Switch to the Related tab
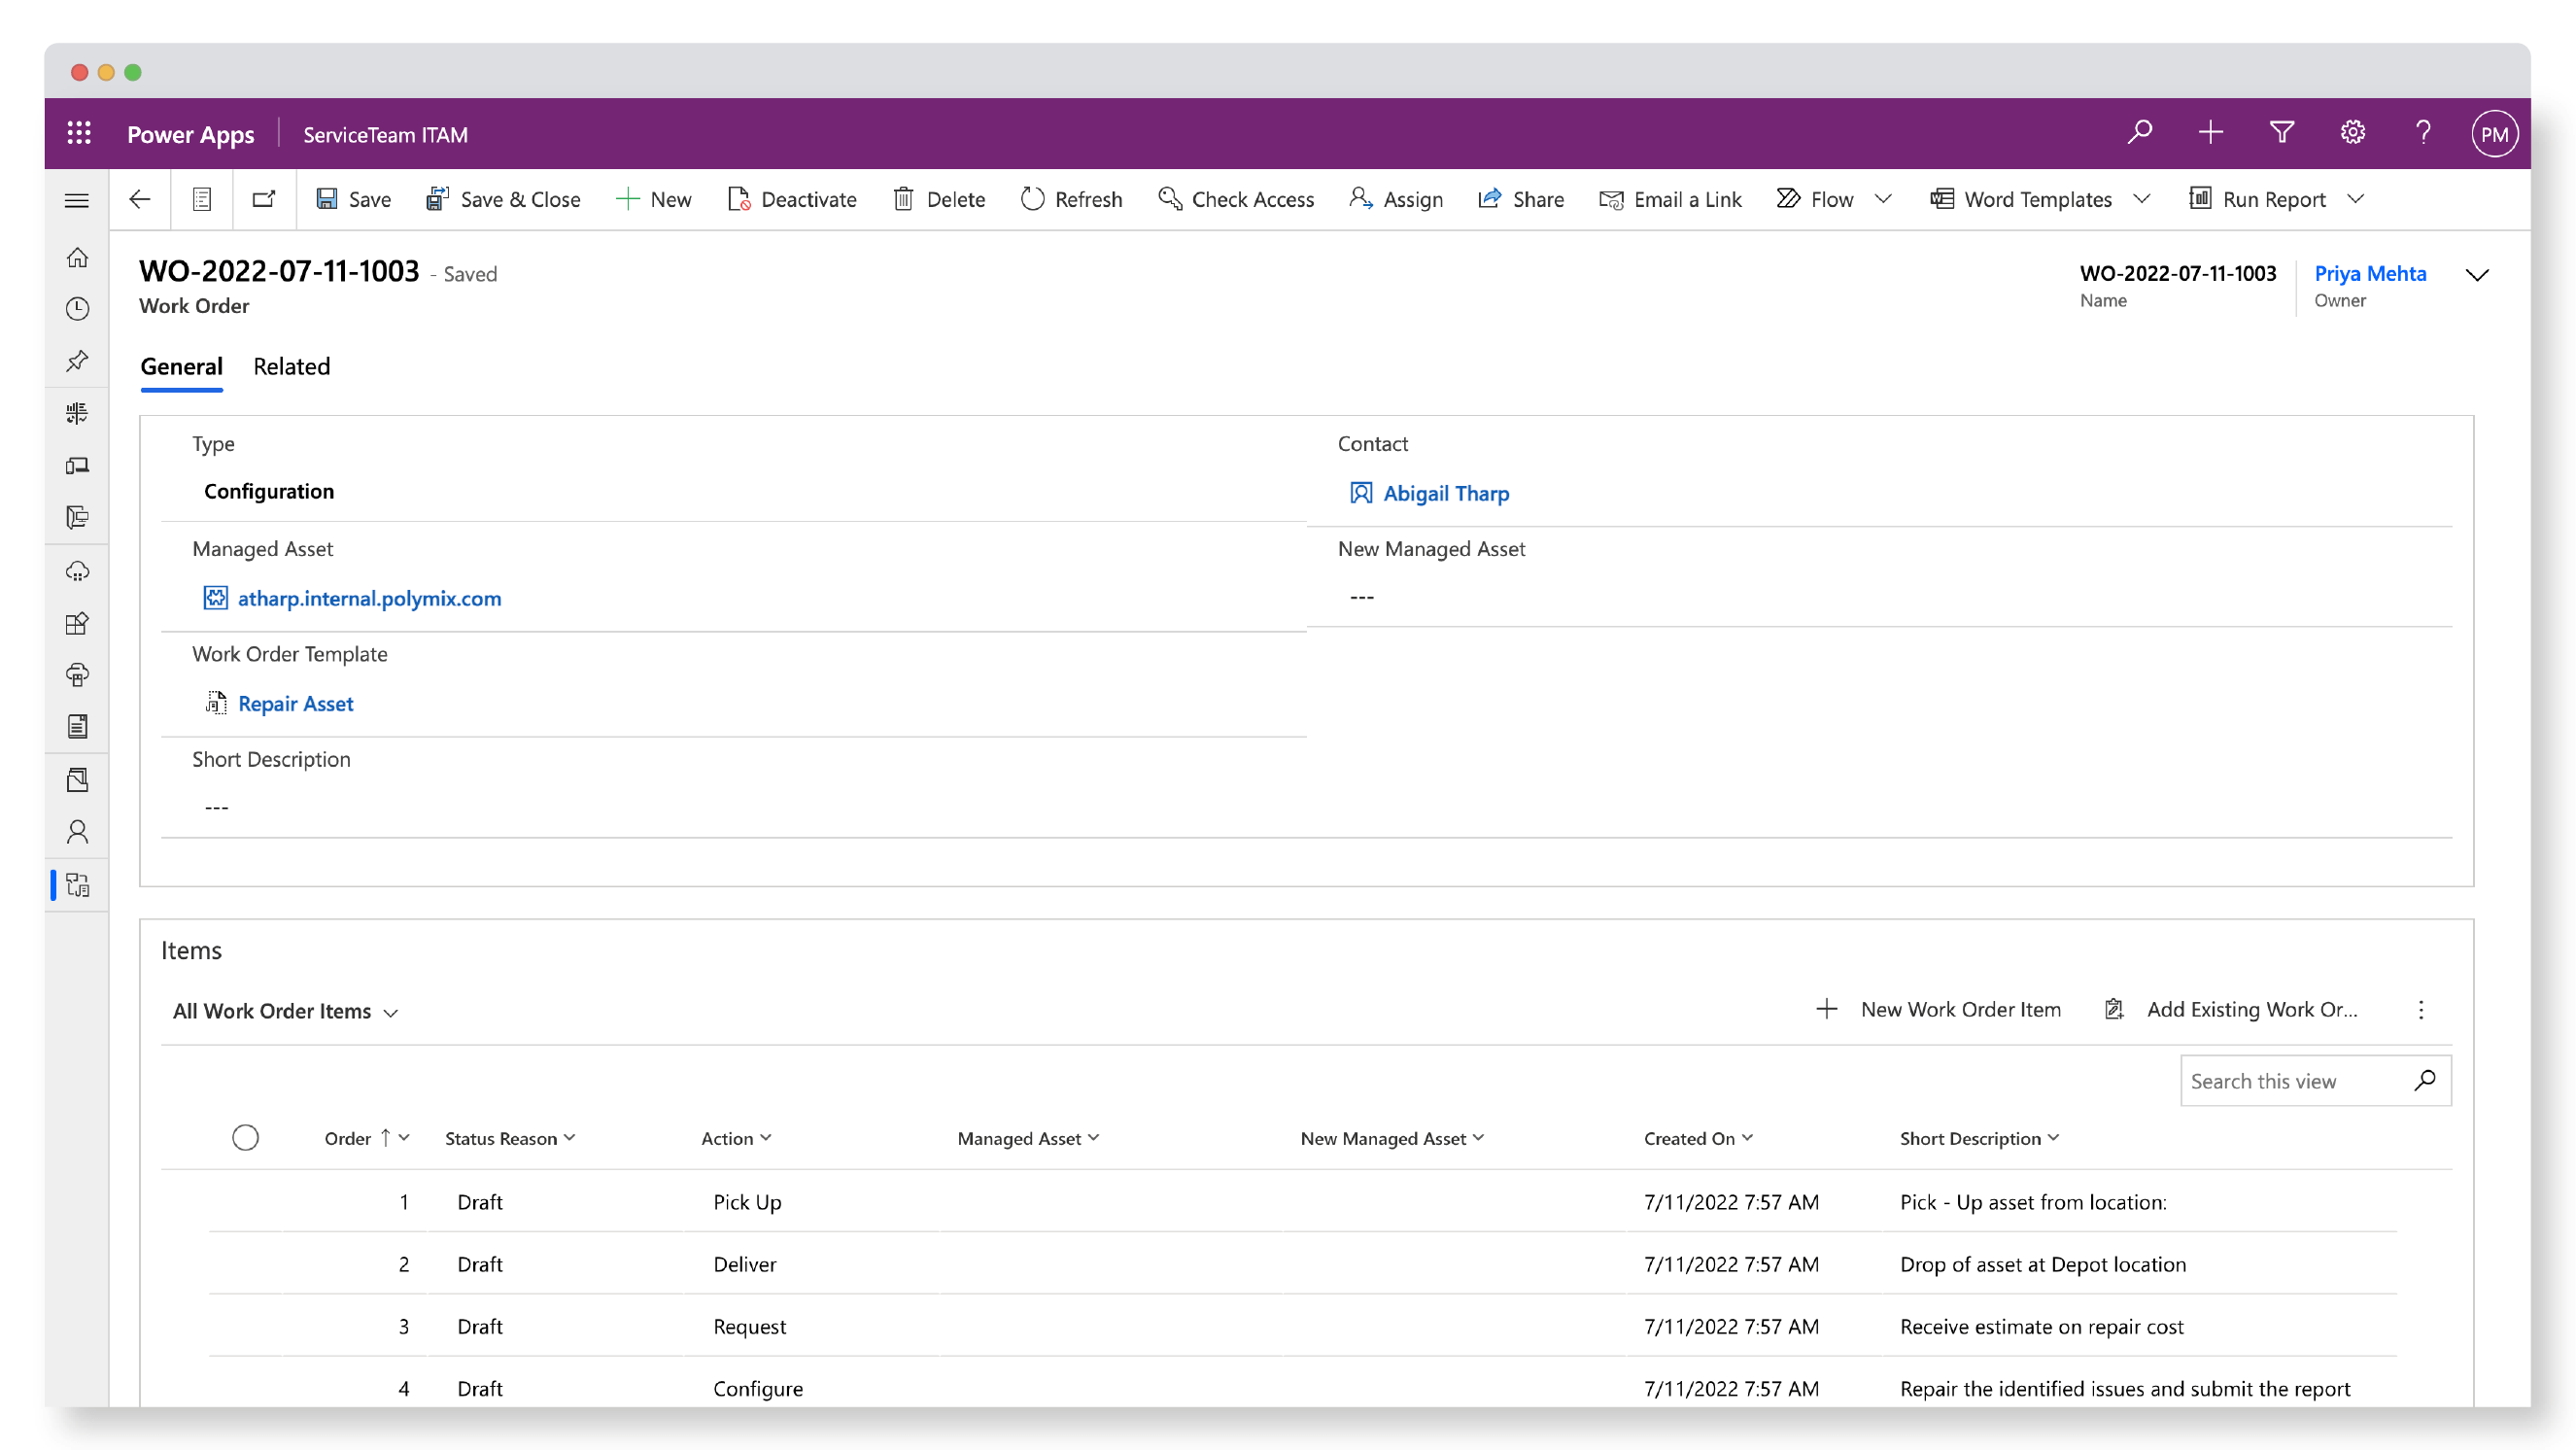2576x1450 pixels. click(x=291, y=366)
